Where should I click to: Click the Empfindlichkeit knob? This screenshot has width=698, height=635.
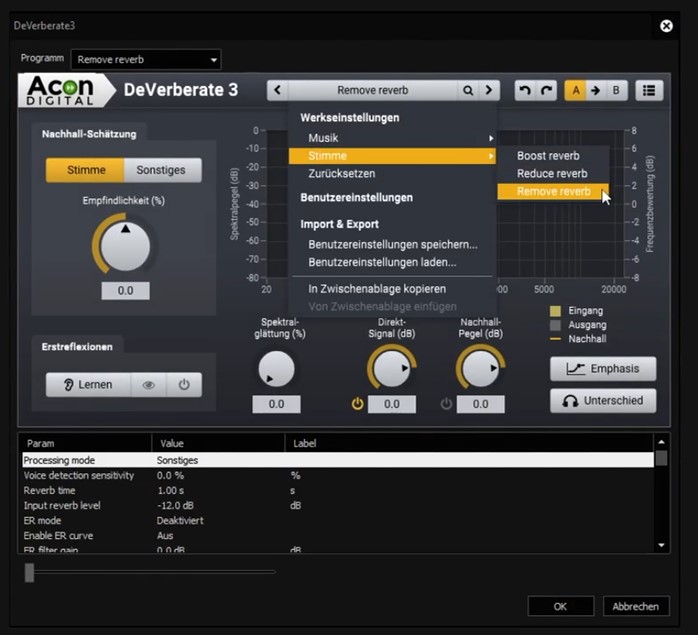coord(126,246)
